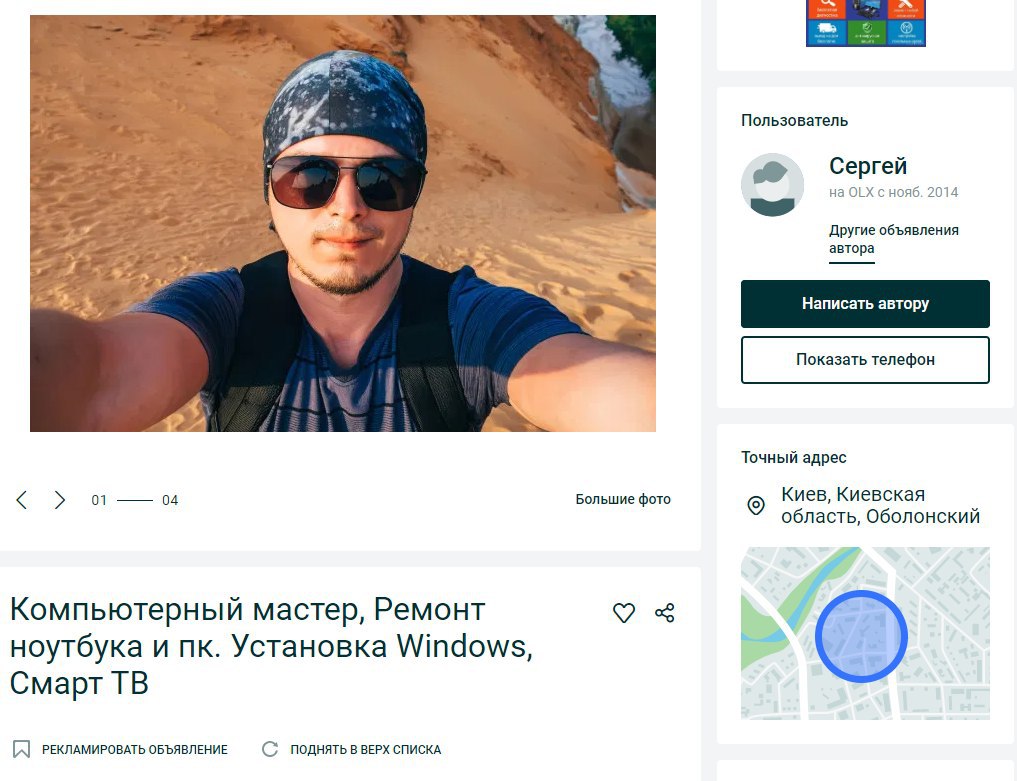The height and width of the screenshot is (781, 1017).
Task: Open Большие фото view
Action: (x=623, y=499)
